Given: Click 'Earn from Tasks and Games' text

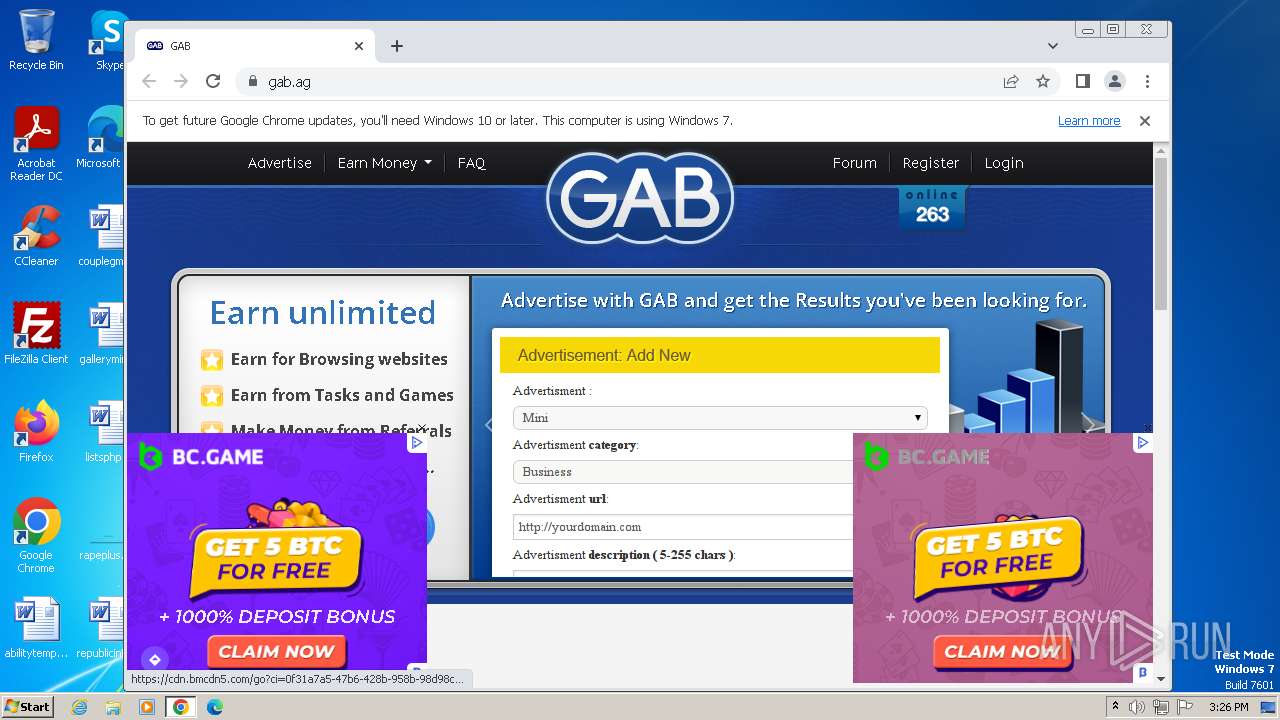Looking at the screenshot, I should point(342,395).
